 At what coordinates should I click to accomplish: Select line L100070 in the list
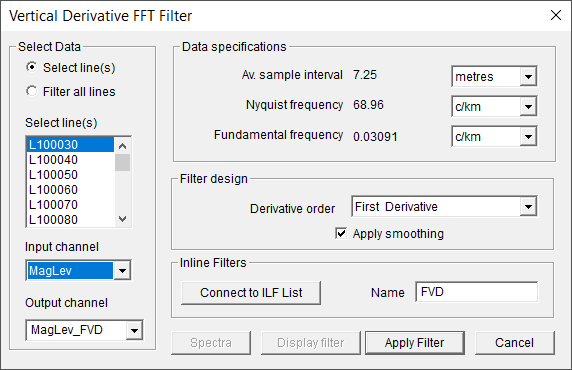(70, 204)
